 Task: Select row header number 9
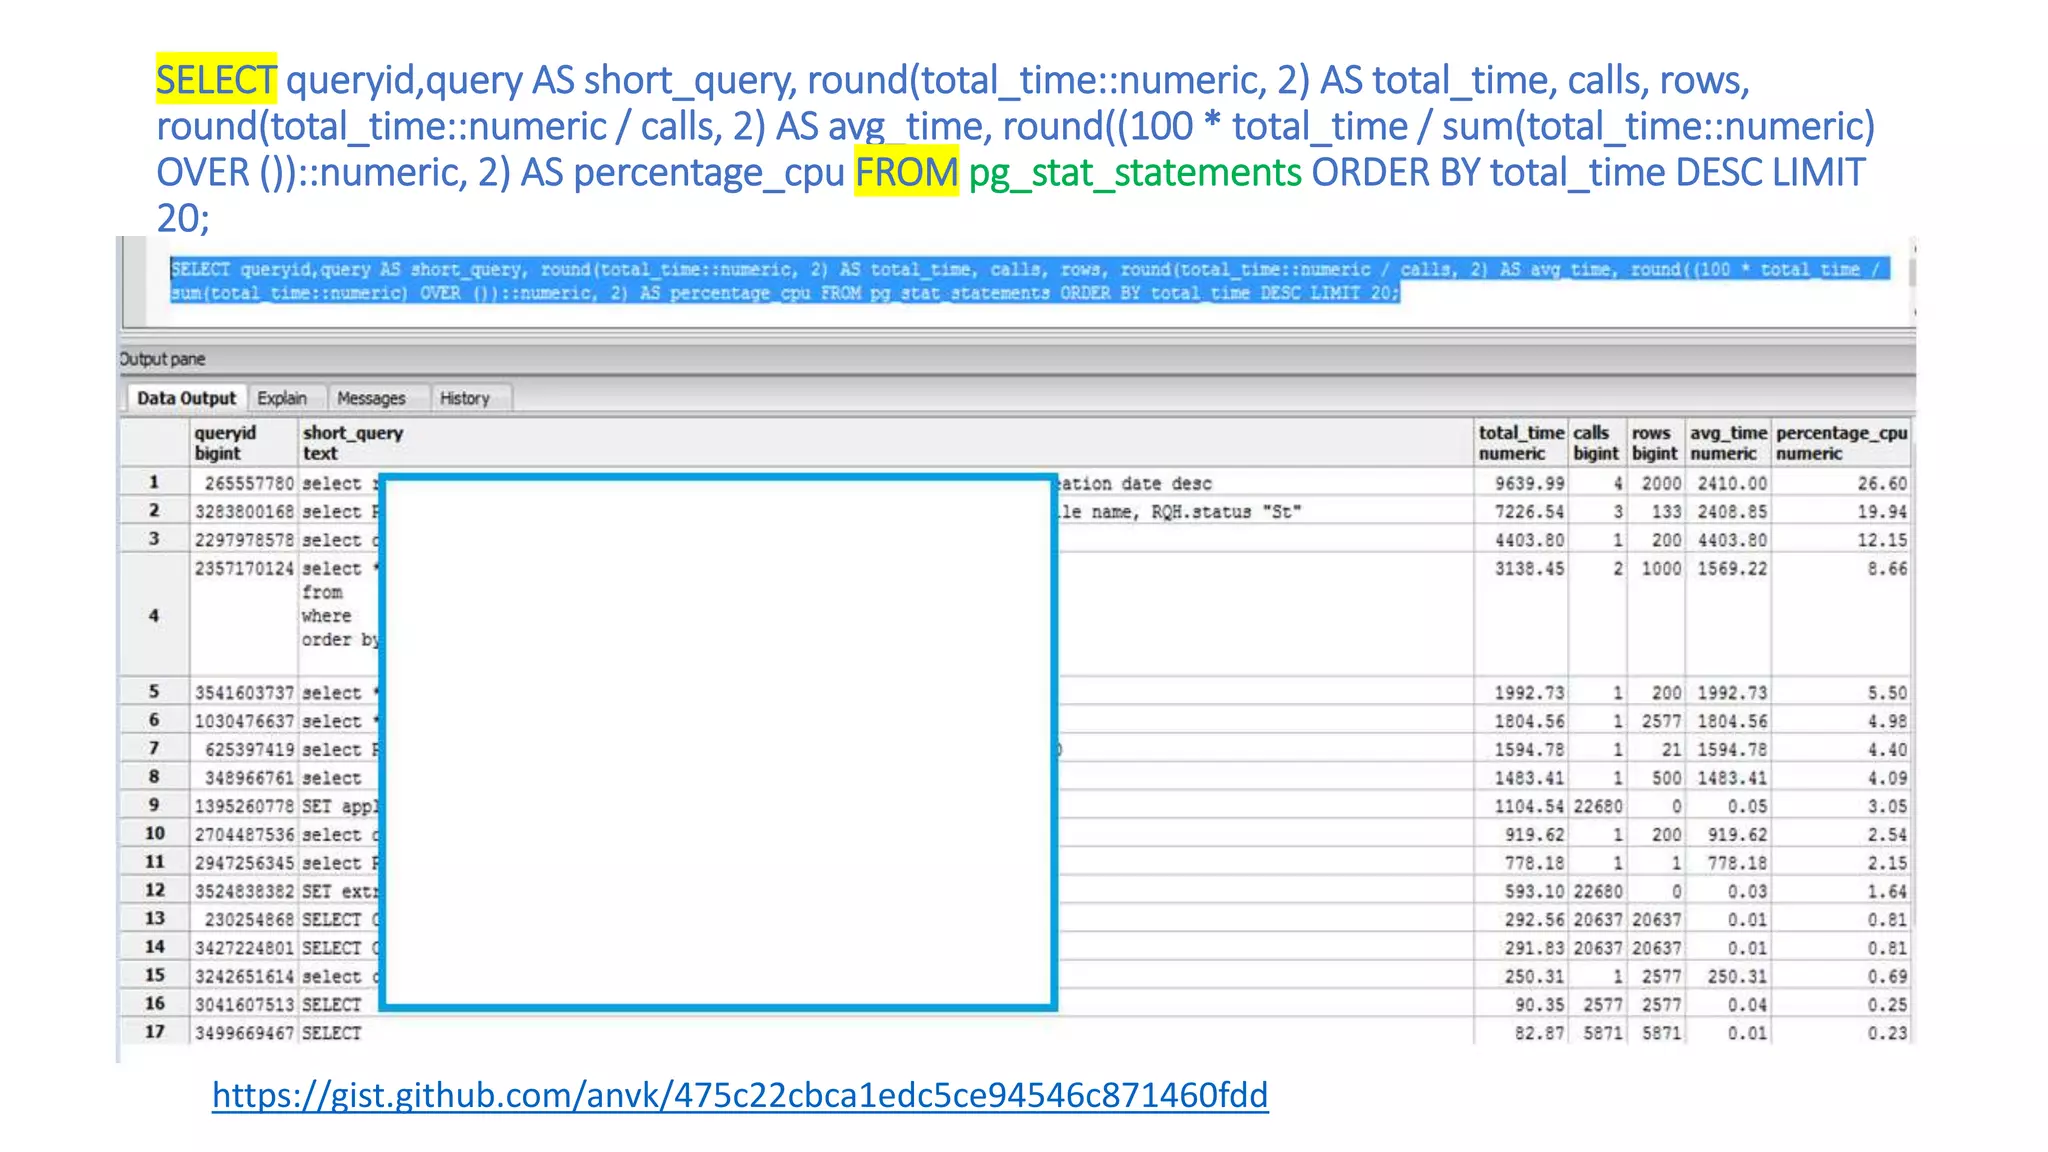[x=154, y=805]
